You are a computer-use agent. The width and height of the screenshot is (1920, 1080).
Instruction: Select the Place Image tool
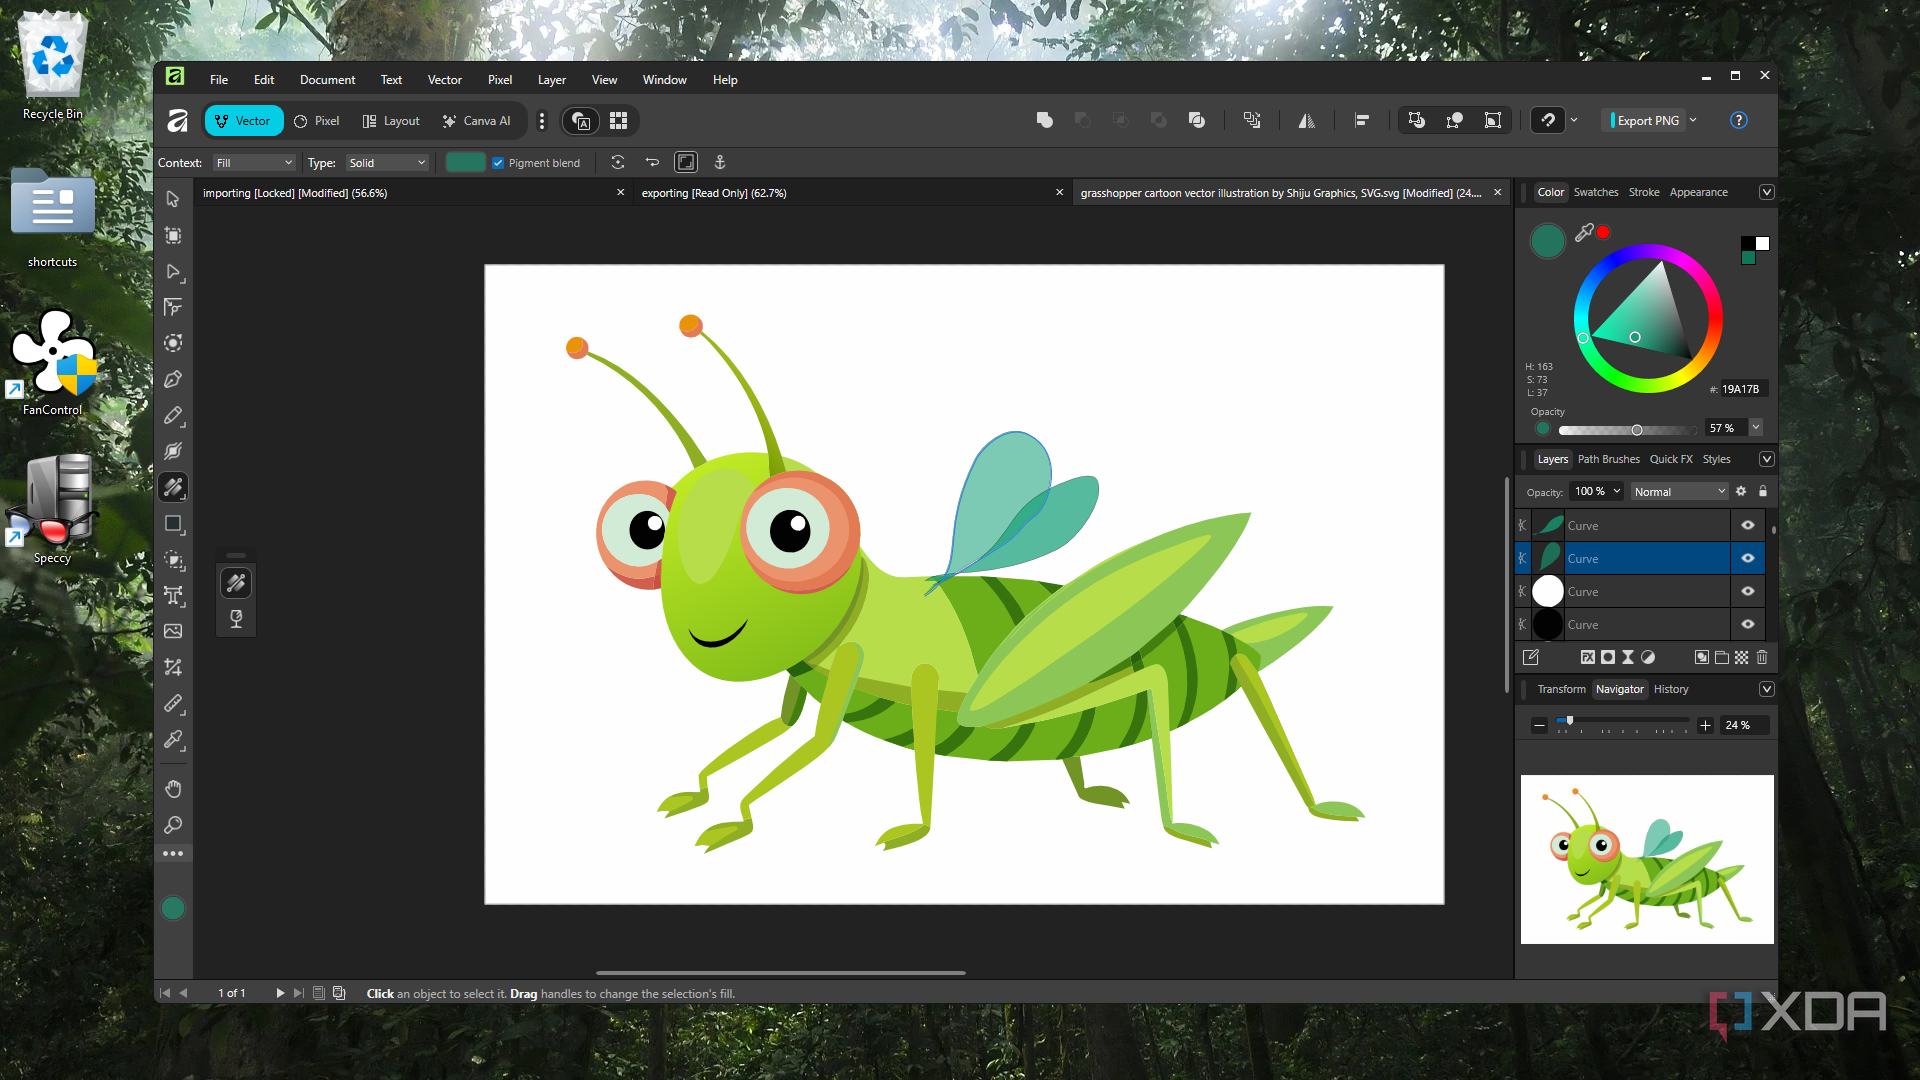[x=173, y=631]
